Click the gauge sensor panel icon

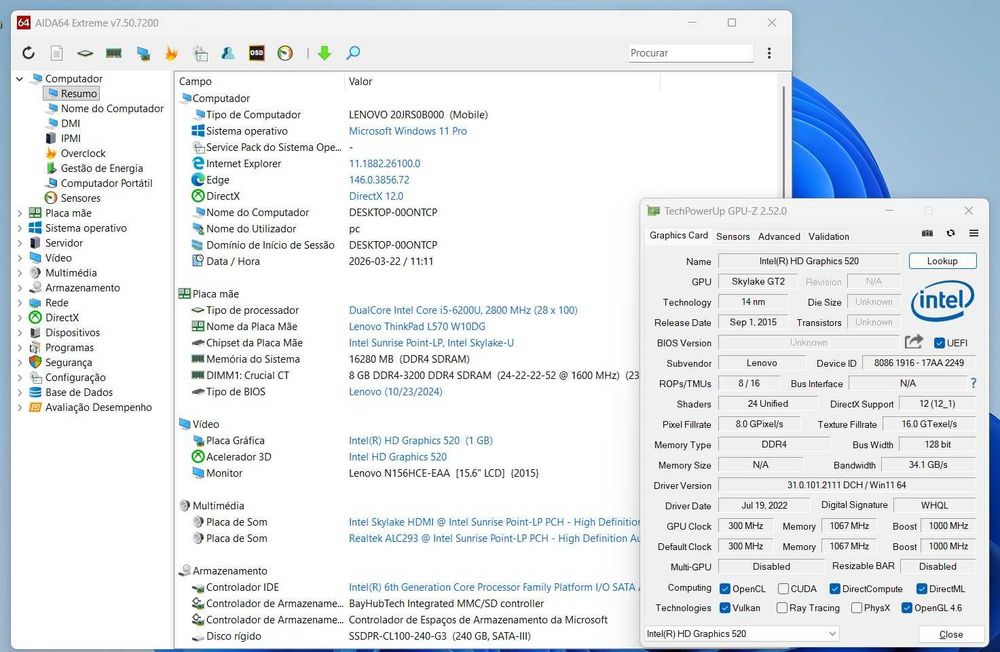point(285,53)
